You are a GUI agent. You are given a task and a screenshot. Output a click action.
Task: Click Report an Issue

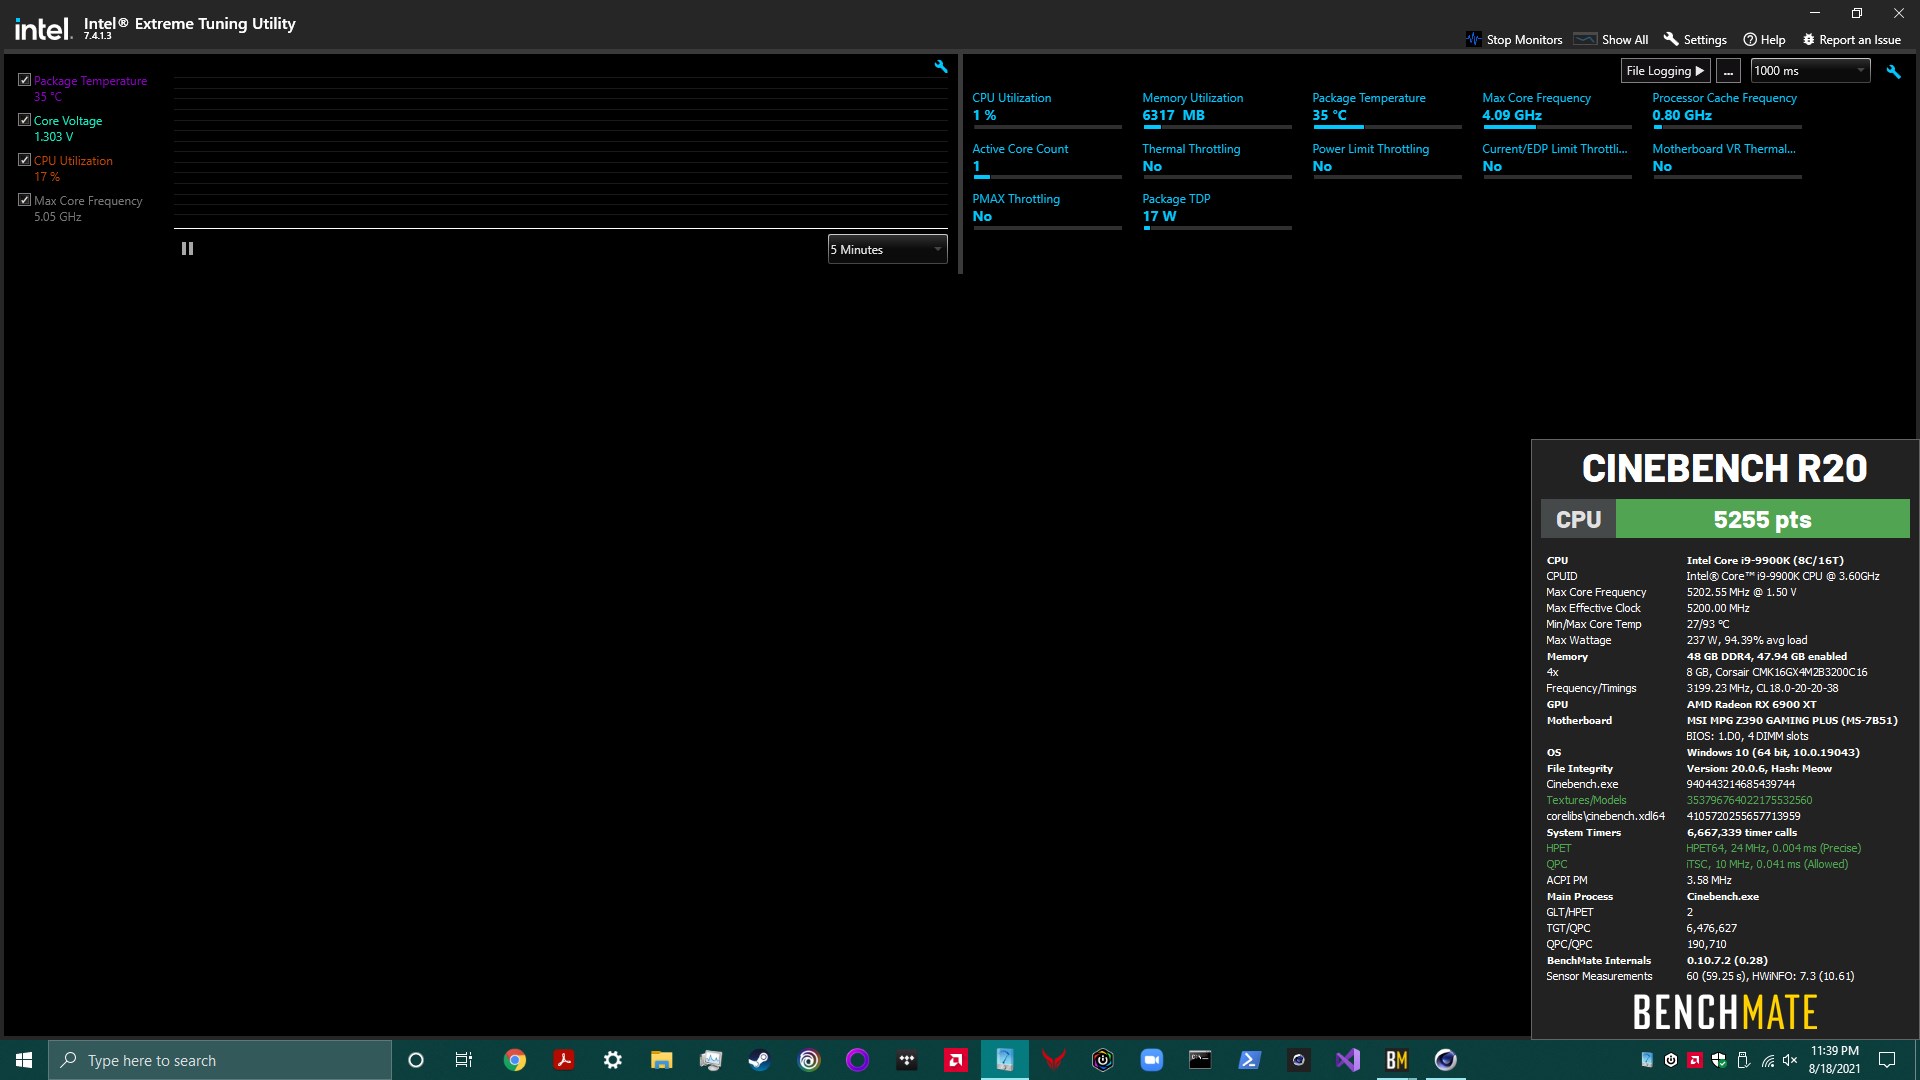1851,40
